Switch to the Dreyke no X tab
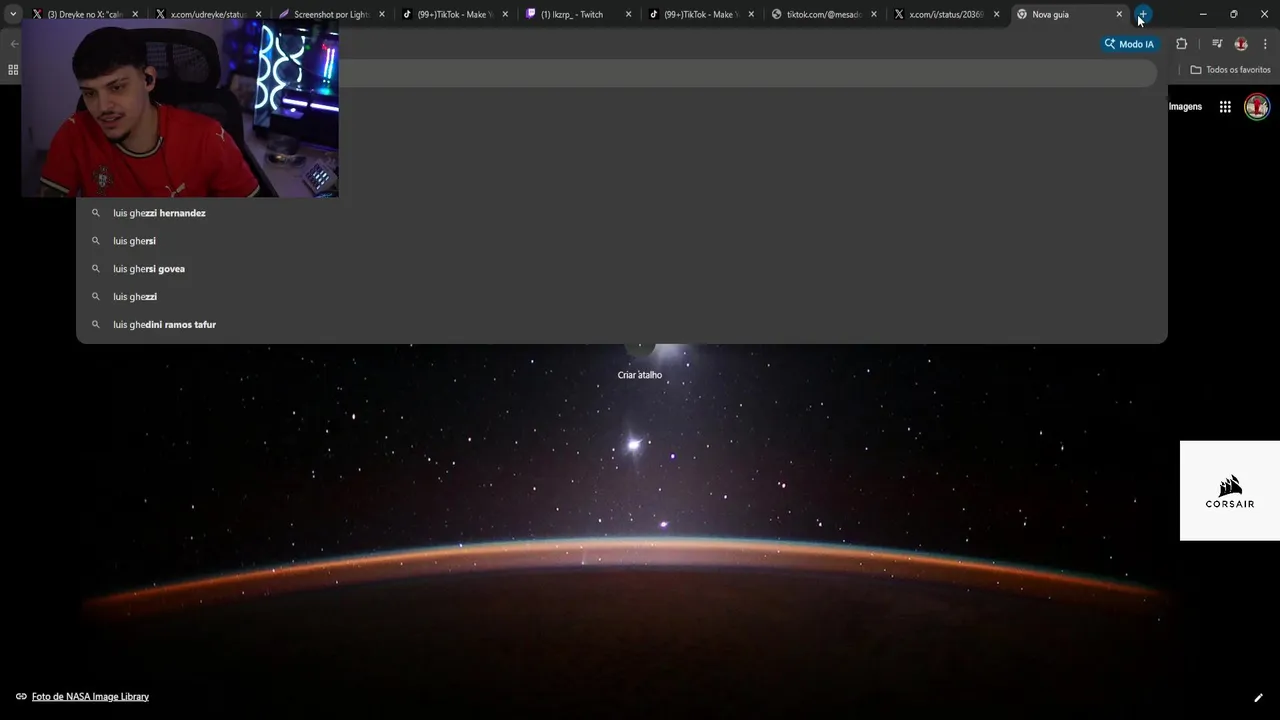This screenshot has width=1280, height=720. pos(84,14)
